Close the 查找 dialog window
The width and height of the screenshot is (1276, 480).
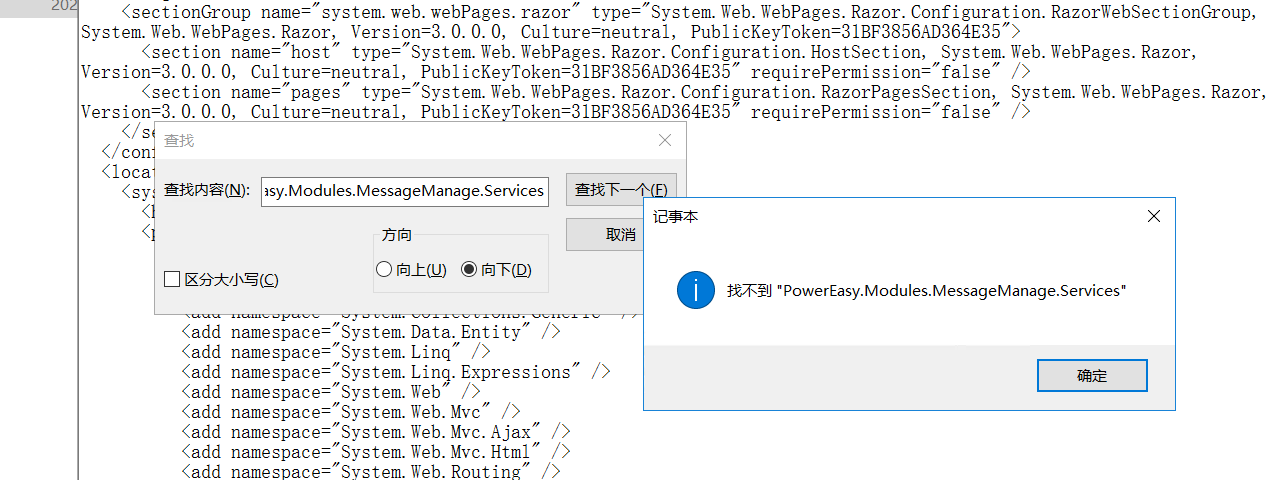click(x=665, y=141)
